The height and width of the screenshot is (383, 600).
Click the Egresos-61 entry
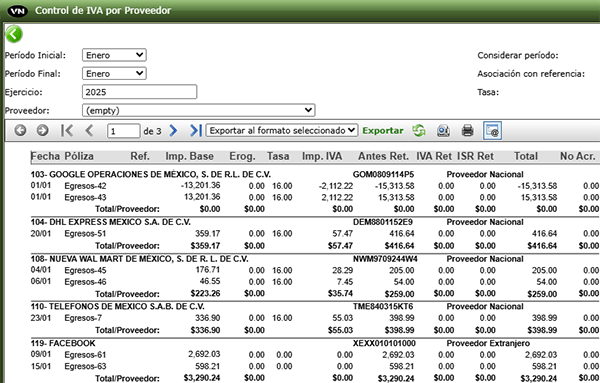click(x=85, y=355)
